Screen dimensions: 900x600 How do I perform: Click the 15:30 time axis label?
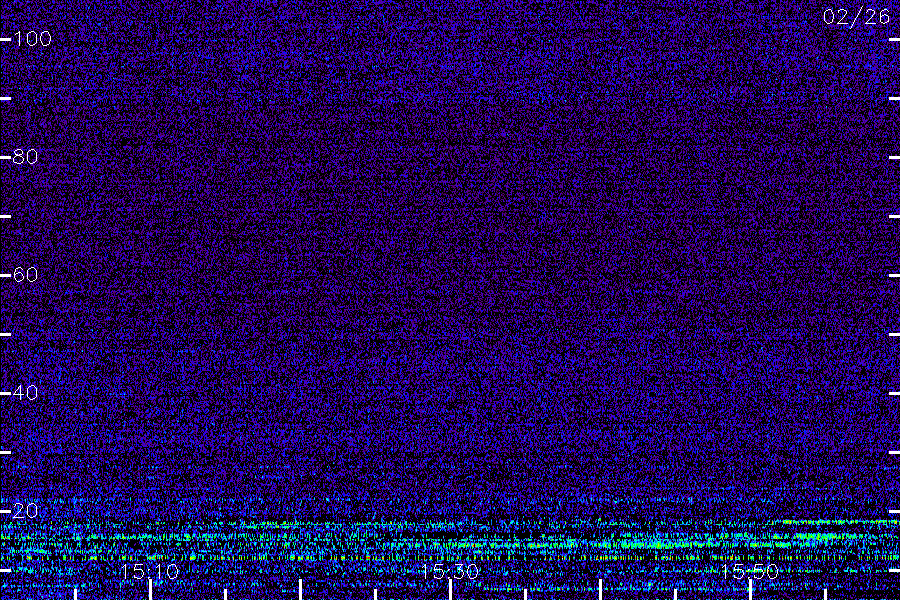449,571
